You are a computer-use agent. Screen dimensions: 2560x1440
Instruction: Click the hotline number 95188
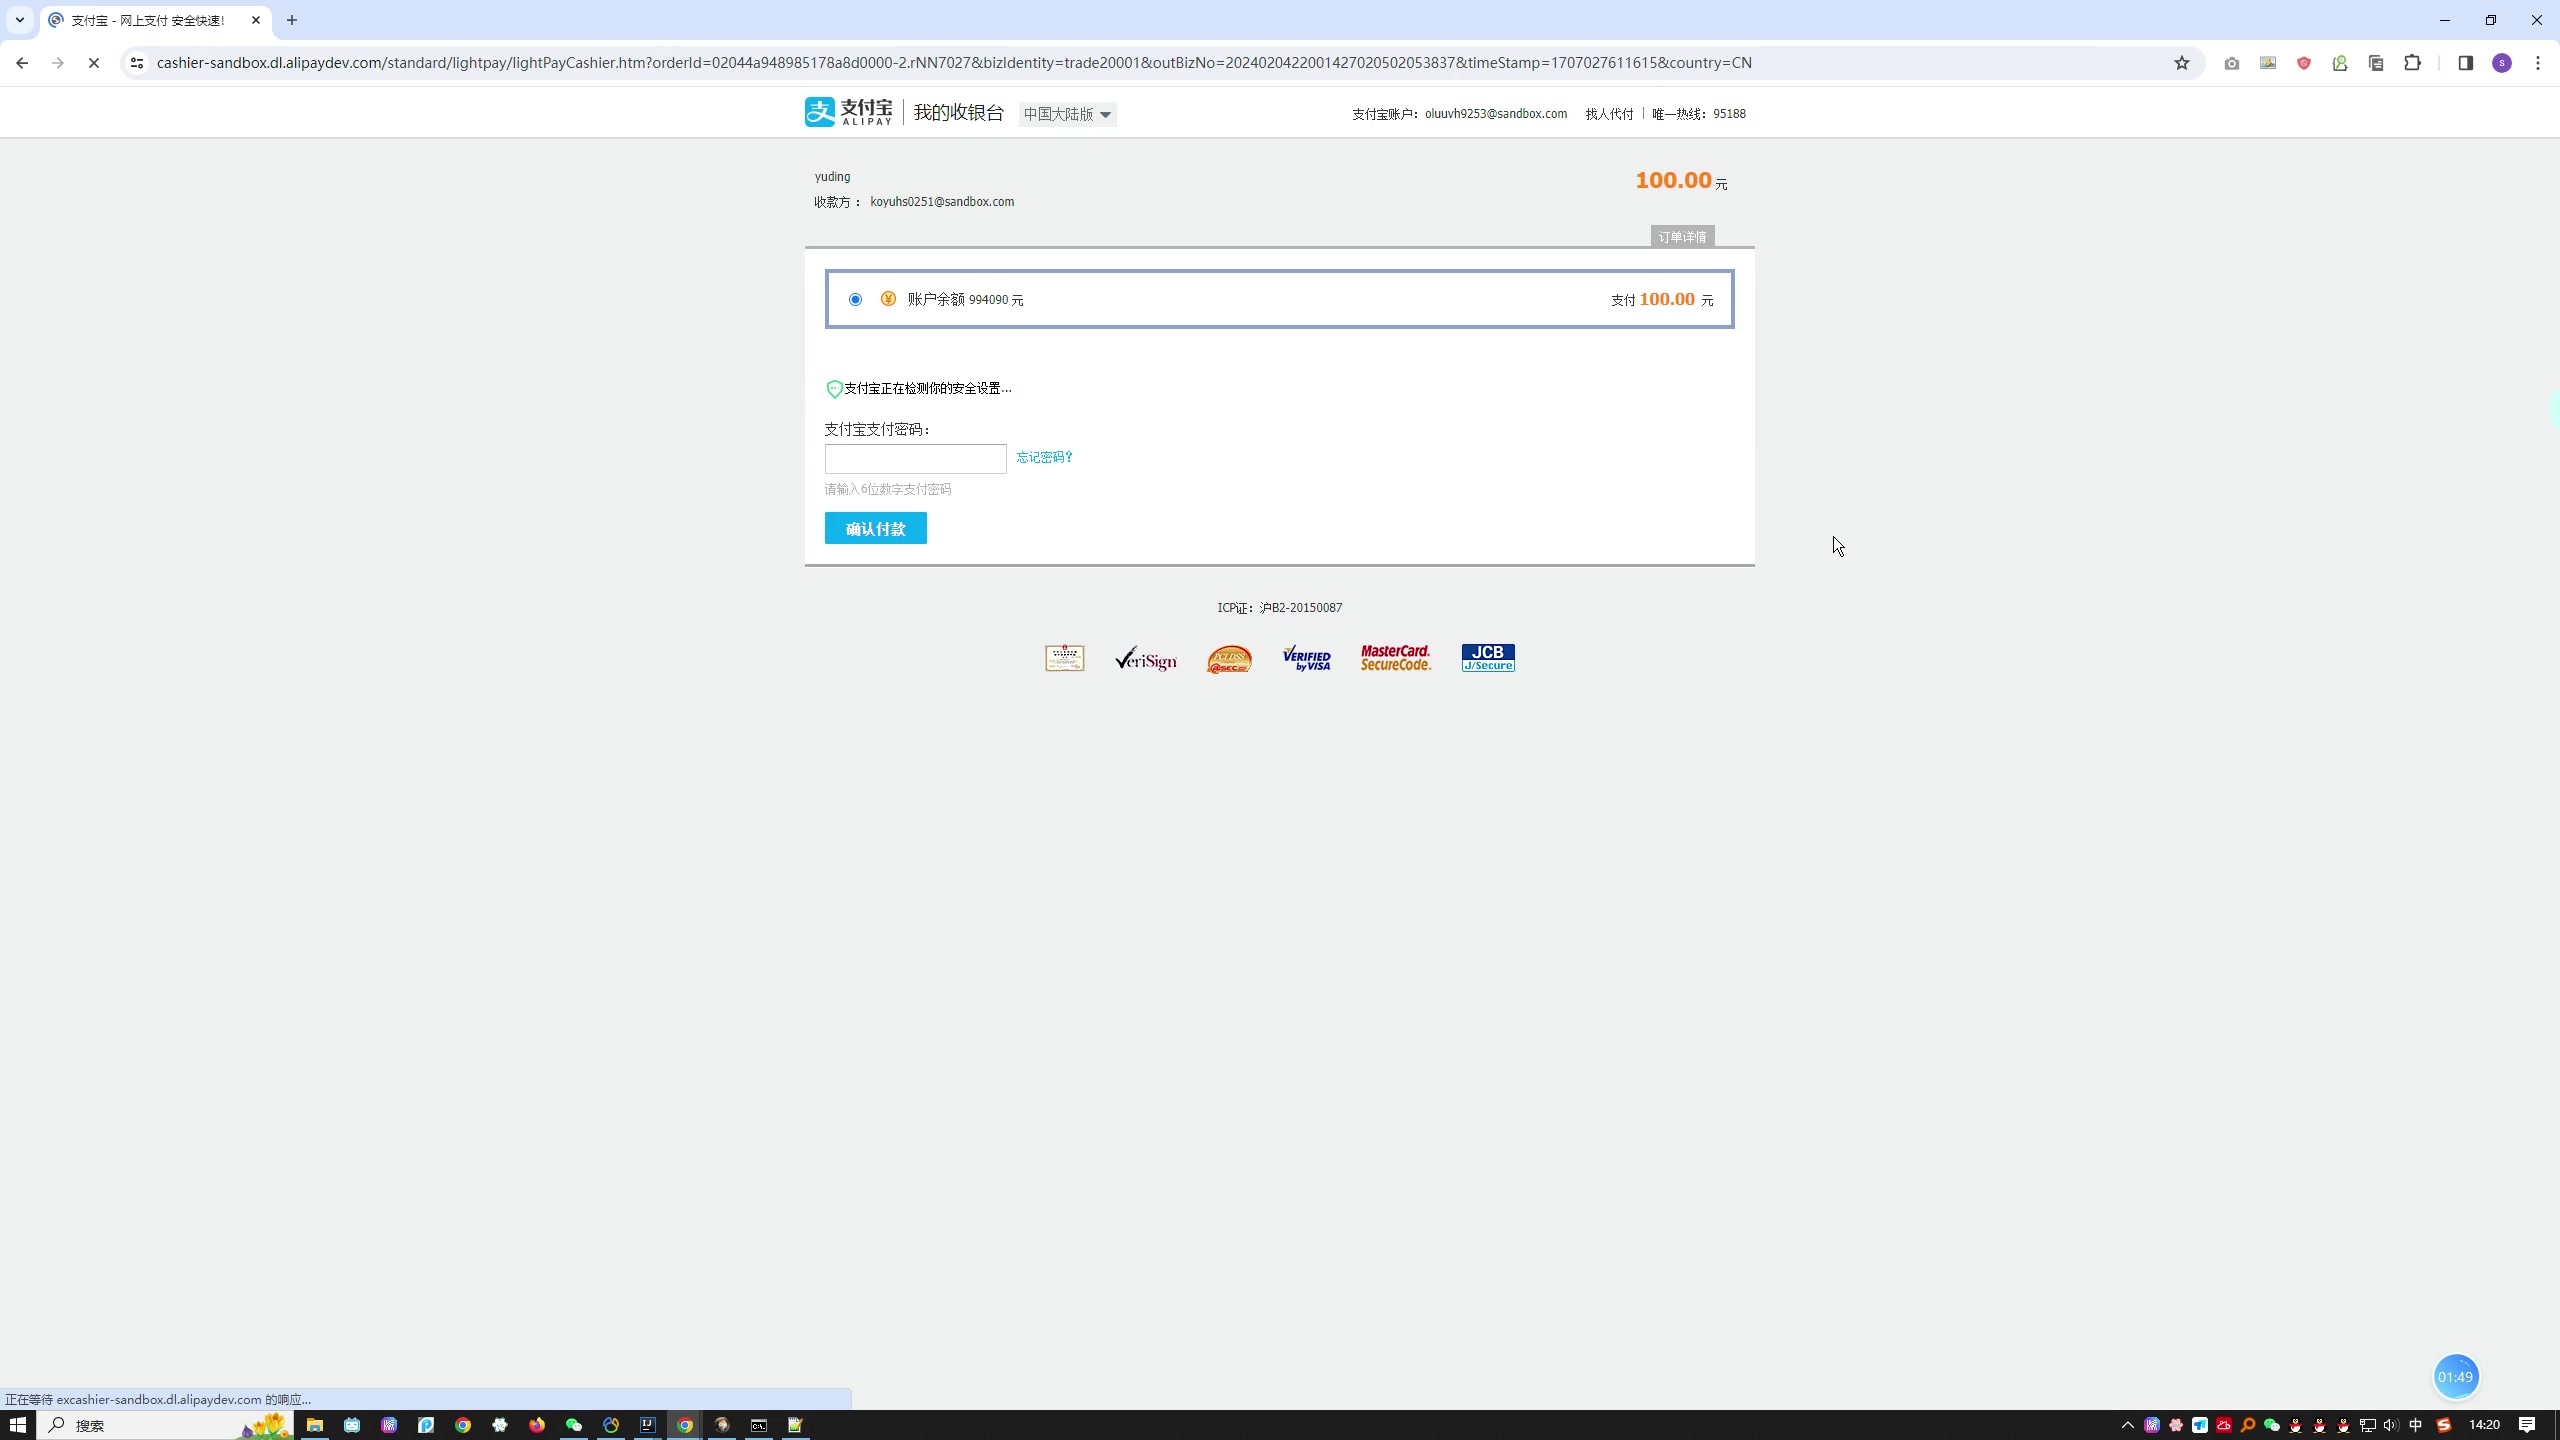1729,114
